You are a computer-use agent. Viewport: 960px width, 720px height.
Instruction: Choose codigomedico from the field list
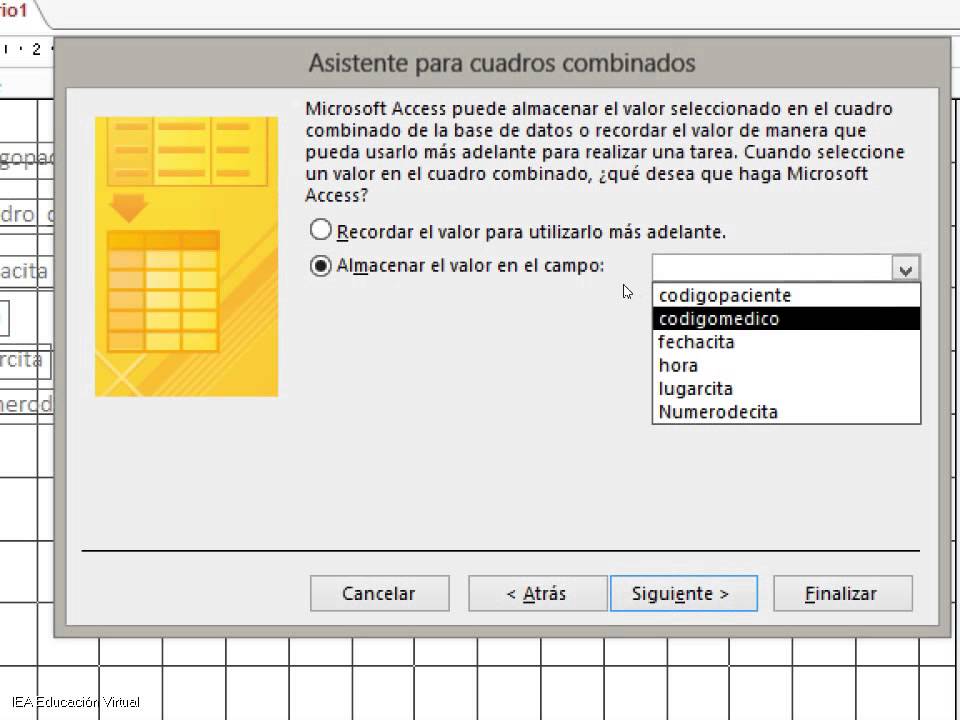click(x=786, y=319)
